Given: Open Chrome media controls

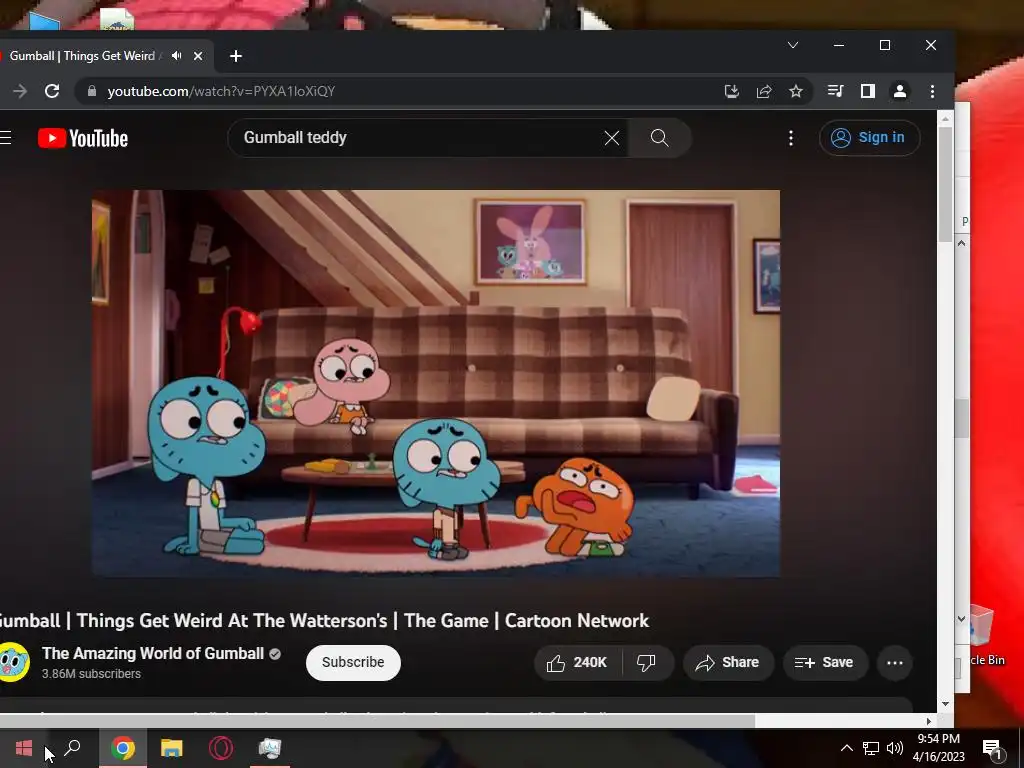Looking at the screenshot, I should click(835, 91).
